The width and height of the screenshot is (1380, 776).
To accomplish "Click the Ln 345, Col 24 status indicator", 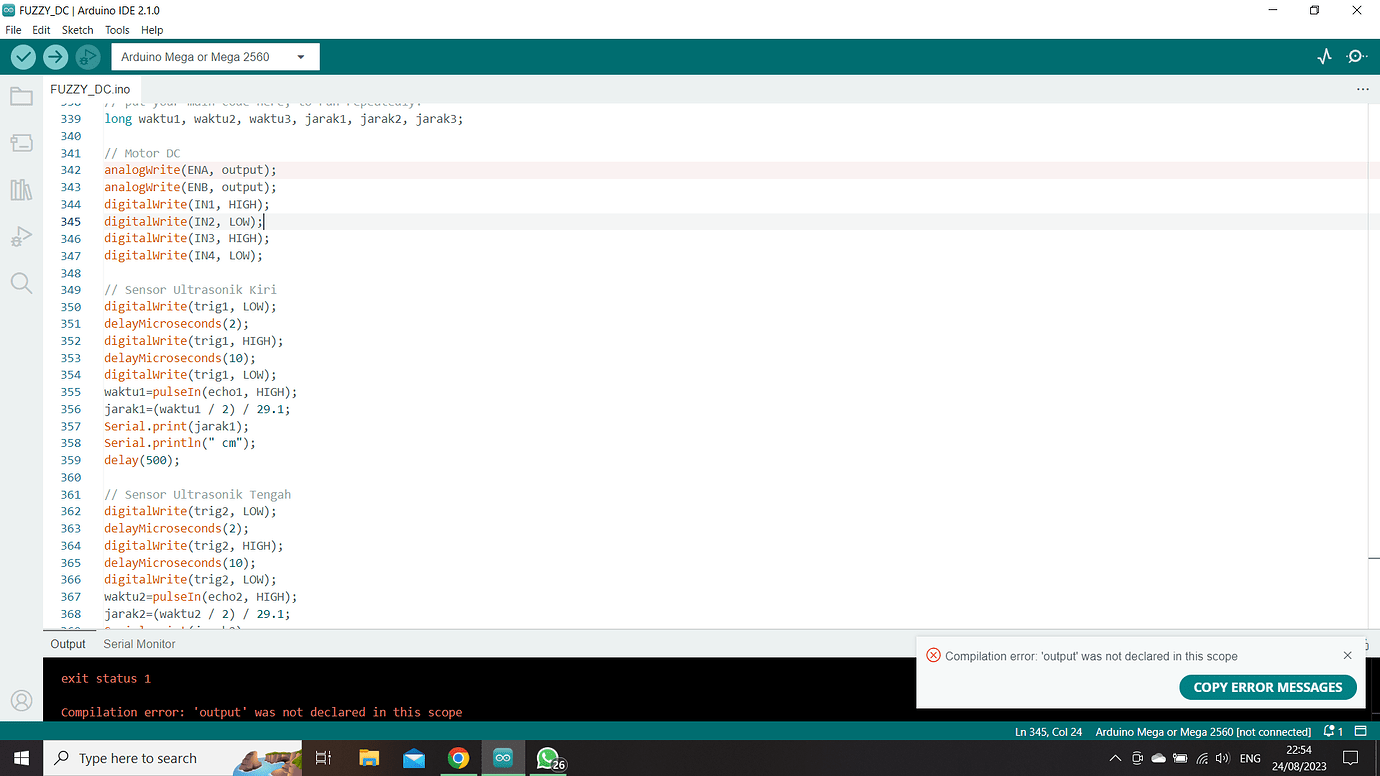I will [x=1048, y=731].
